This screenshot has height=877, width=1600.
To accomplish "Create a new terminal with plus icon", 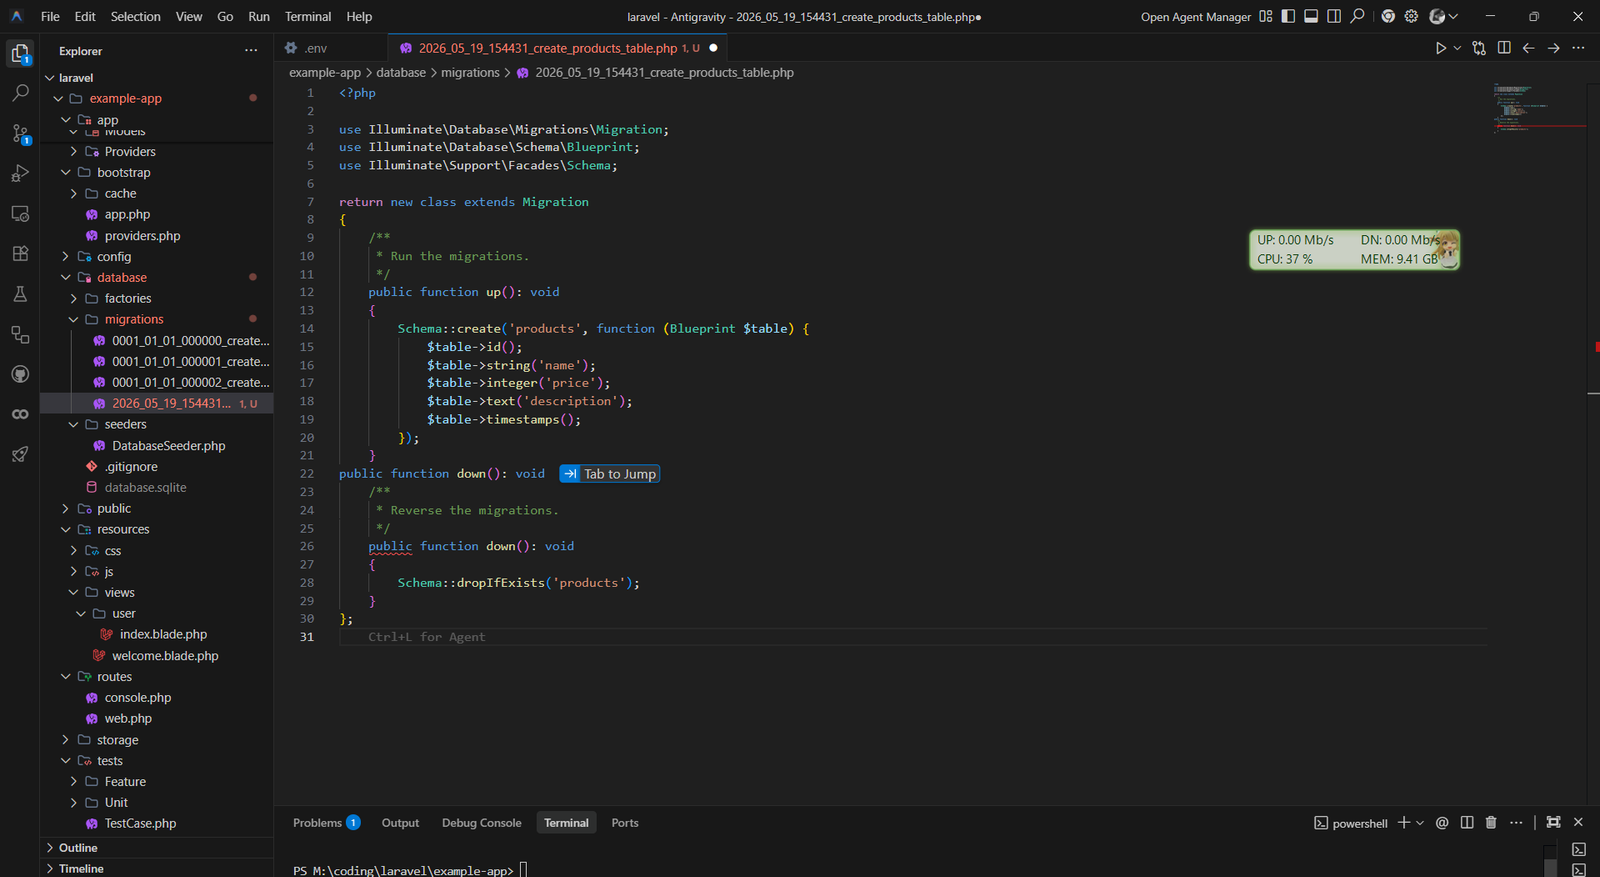I will tap(1404, 823).
